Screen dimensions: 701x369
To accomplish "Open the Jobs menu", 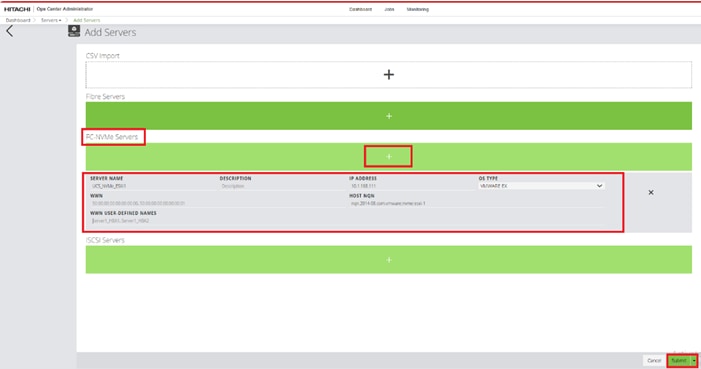I will (x=389, y=9).
